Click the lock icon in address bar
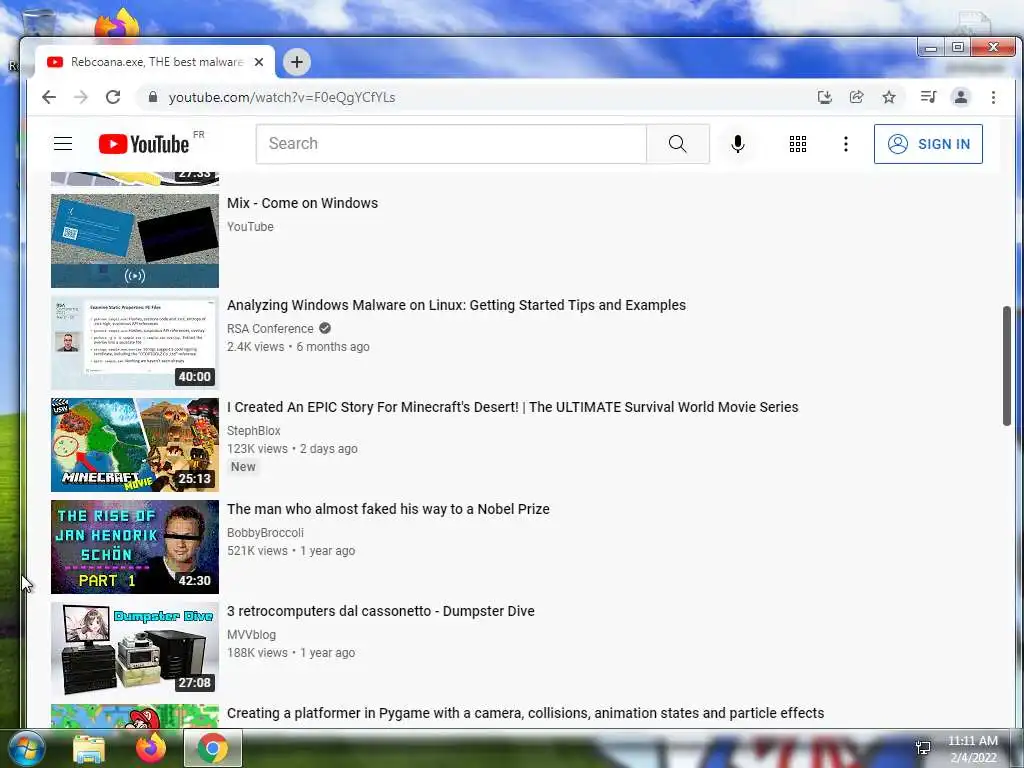 153,97
